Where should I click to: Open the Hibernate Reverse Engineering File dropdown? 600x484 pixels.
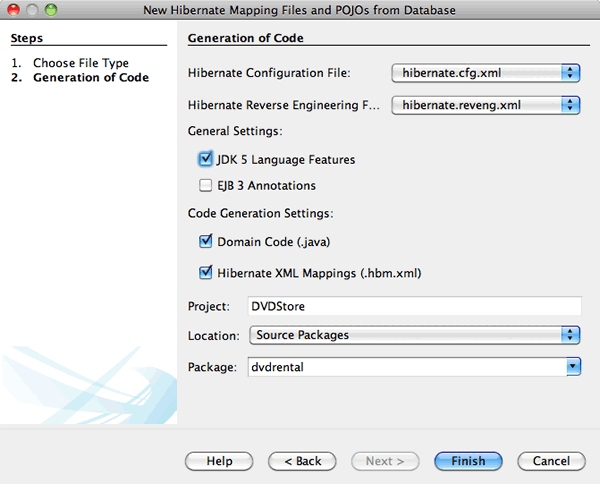pyautogui.click(x=571, y=104)
